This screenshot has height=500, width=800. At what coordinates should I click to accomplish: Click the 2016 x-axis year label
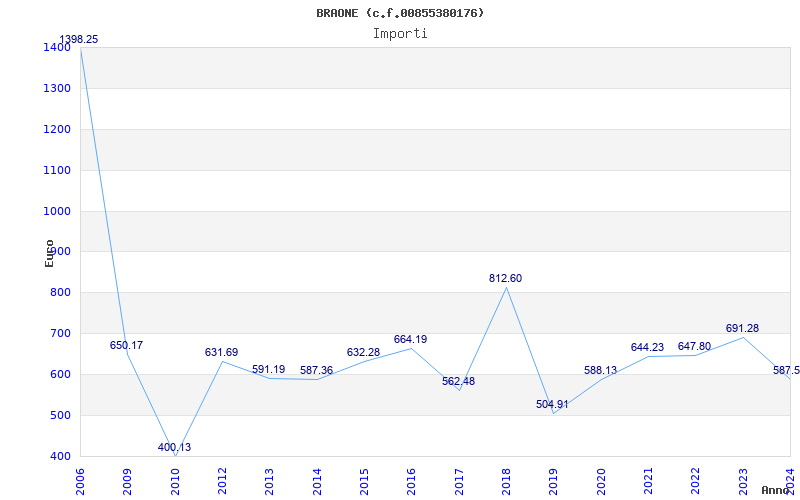click(412, 482)
